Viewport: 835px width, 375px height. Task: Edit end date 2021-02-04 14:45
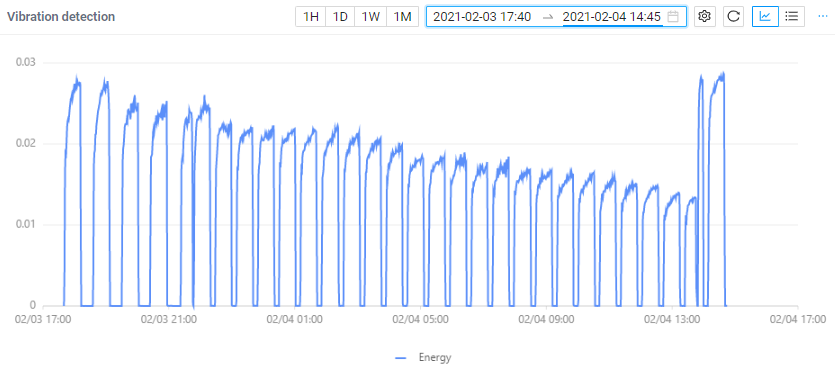612,17
